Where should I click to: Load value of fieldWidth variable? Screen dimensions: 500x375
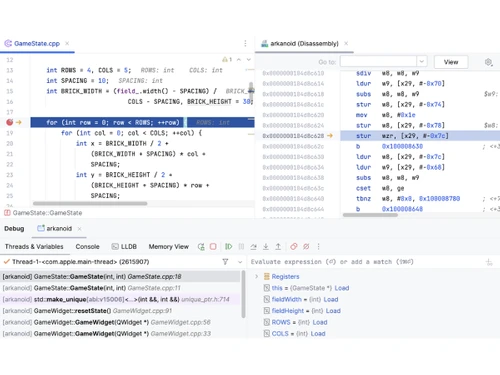tap(331, 299)
